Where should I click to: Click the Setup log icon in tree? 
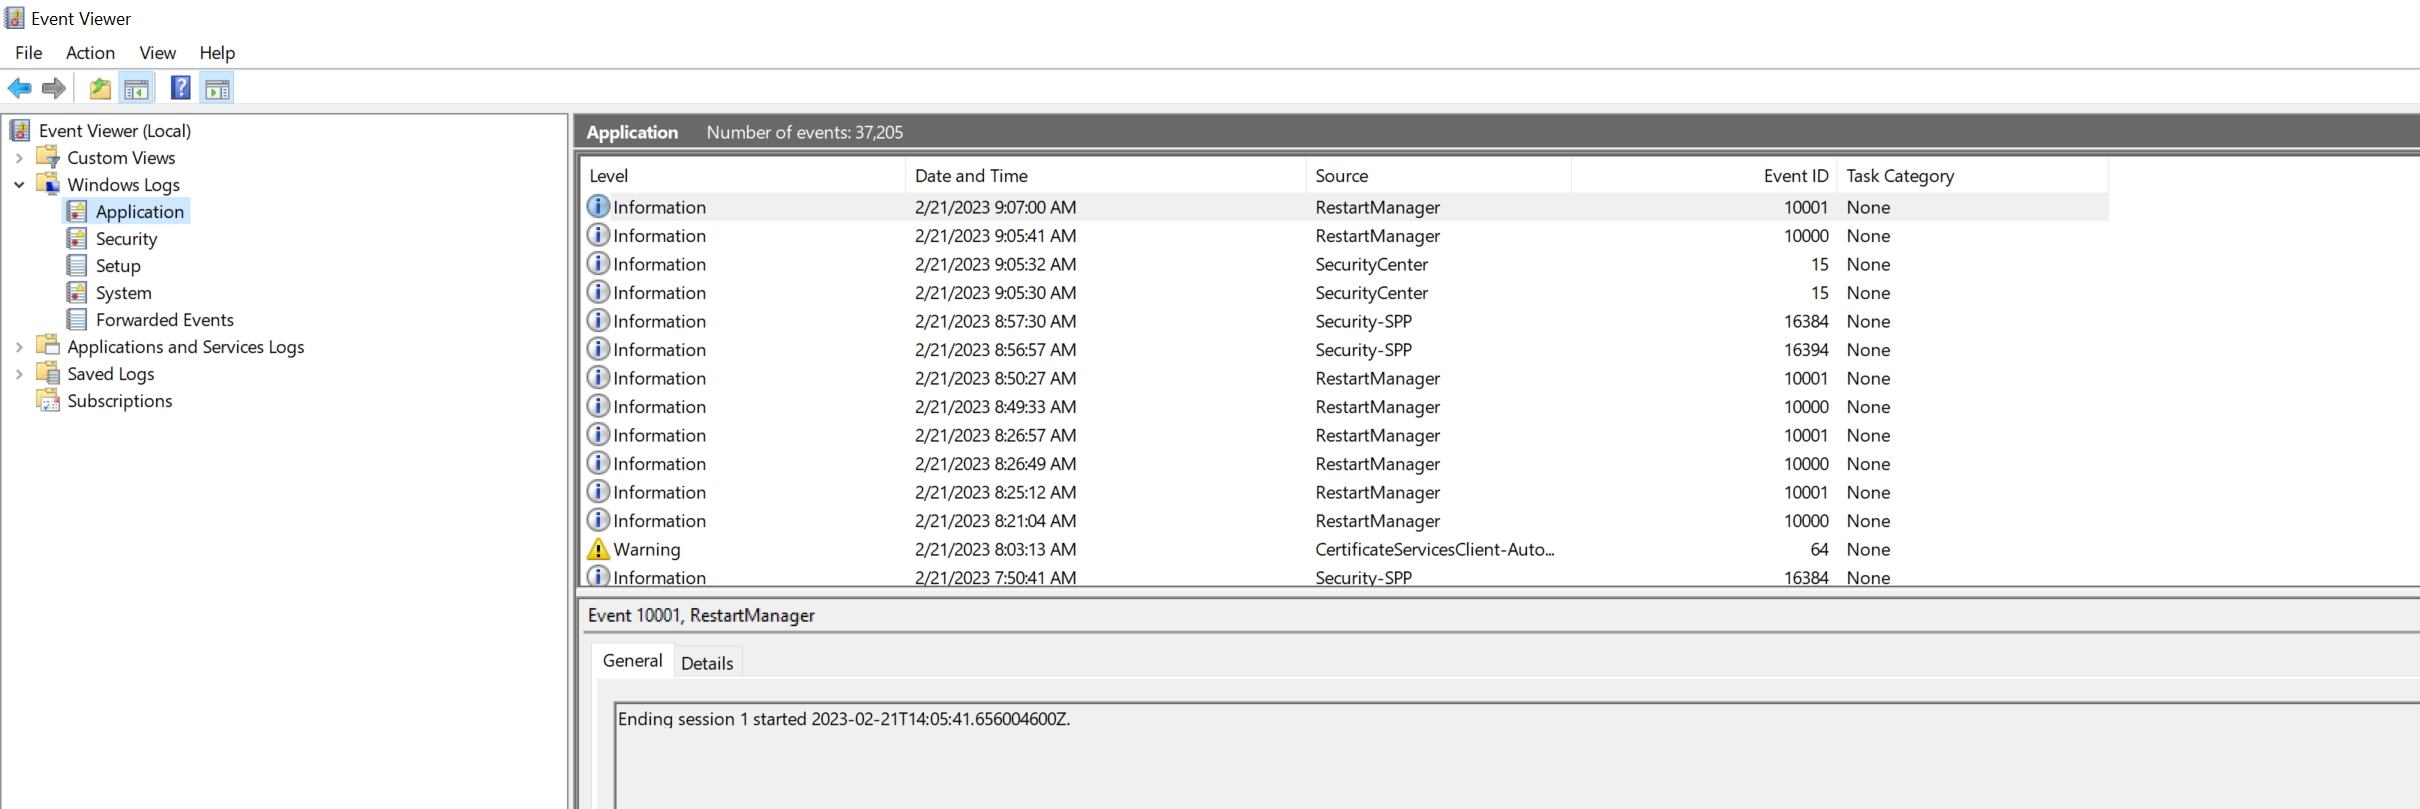77,265
